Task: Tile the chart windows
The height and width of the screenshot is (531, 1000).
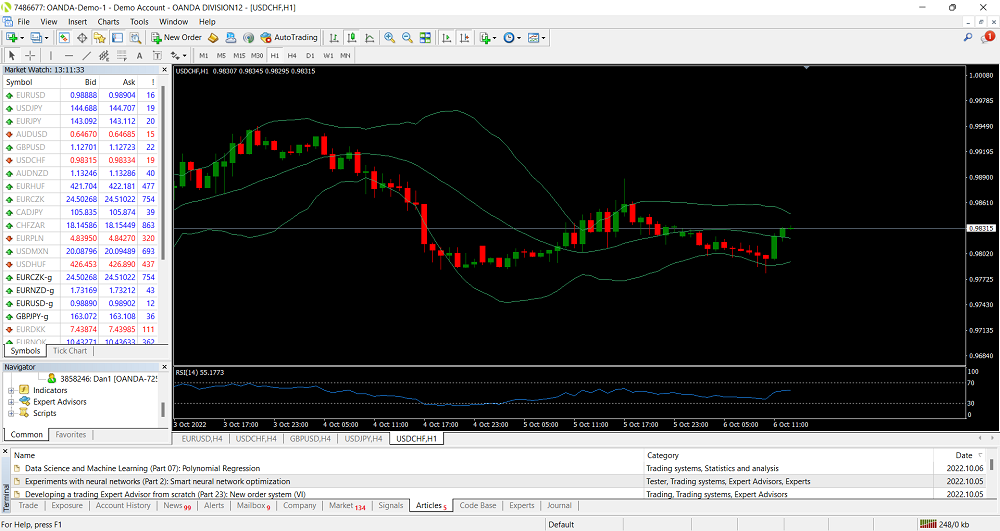Action: [x=425, y=38]
